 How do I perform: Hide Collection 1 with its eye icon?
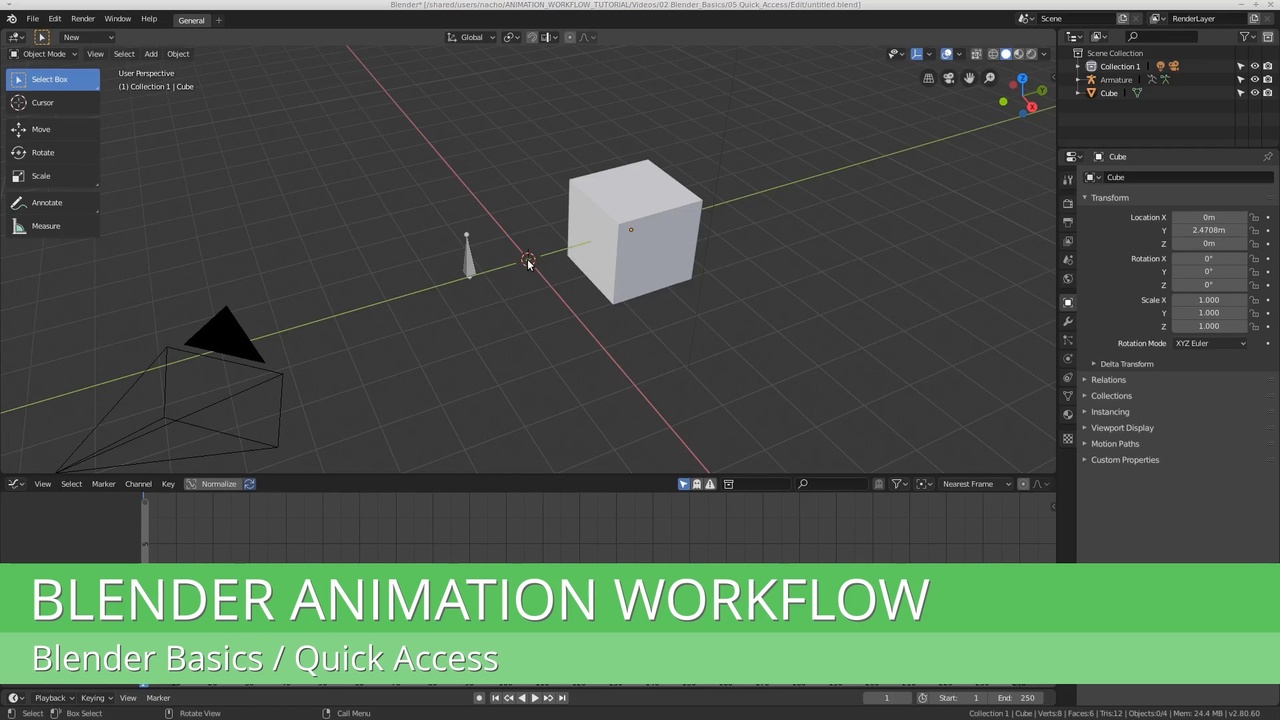[1255, 67]
